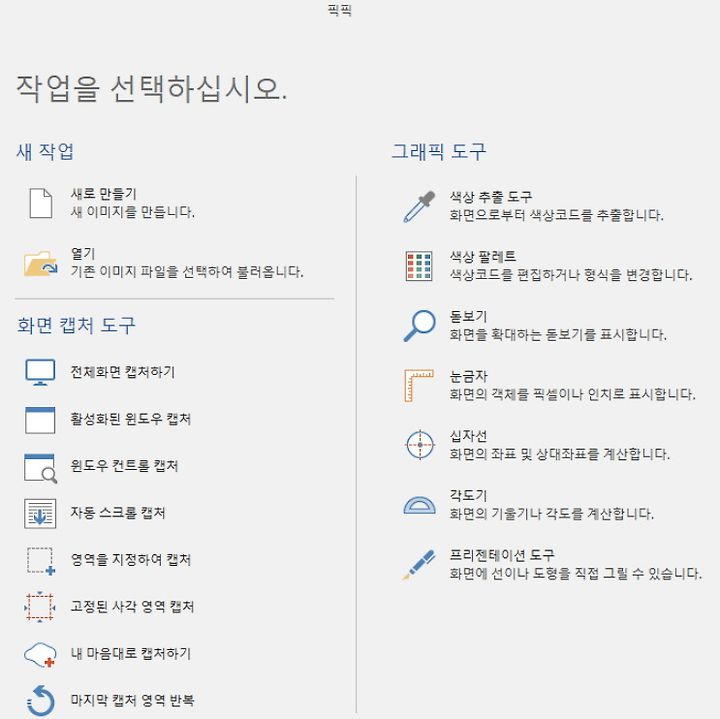This screenshot has height=719, width=720.
Task: Start 내 마음대로 캡처하기
Action: [130, 653]
